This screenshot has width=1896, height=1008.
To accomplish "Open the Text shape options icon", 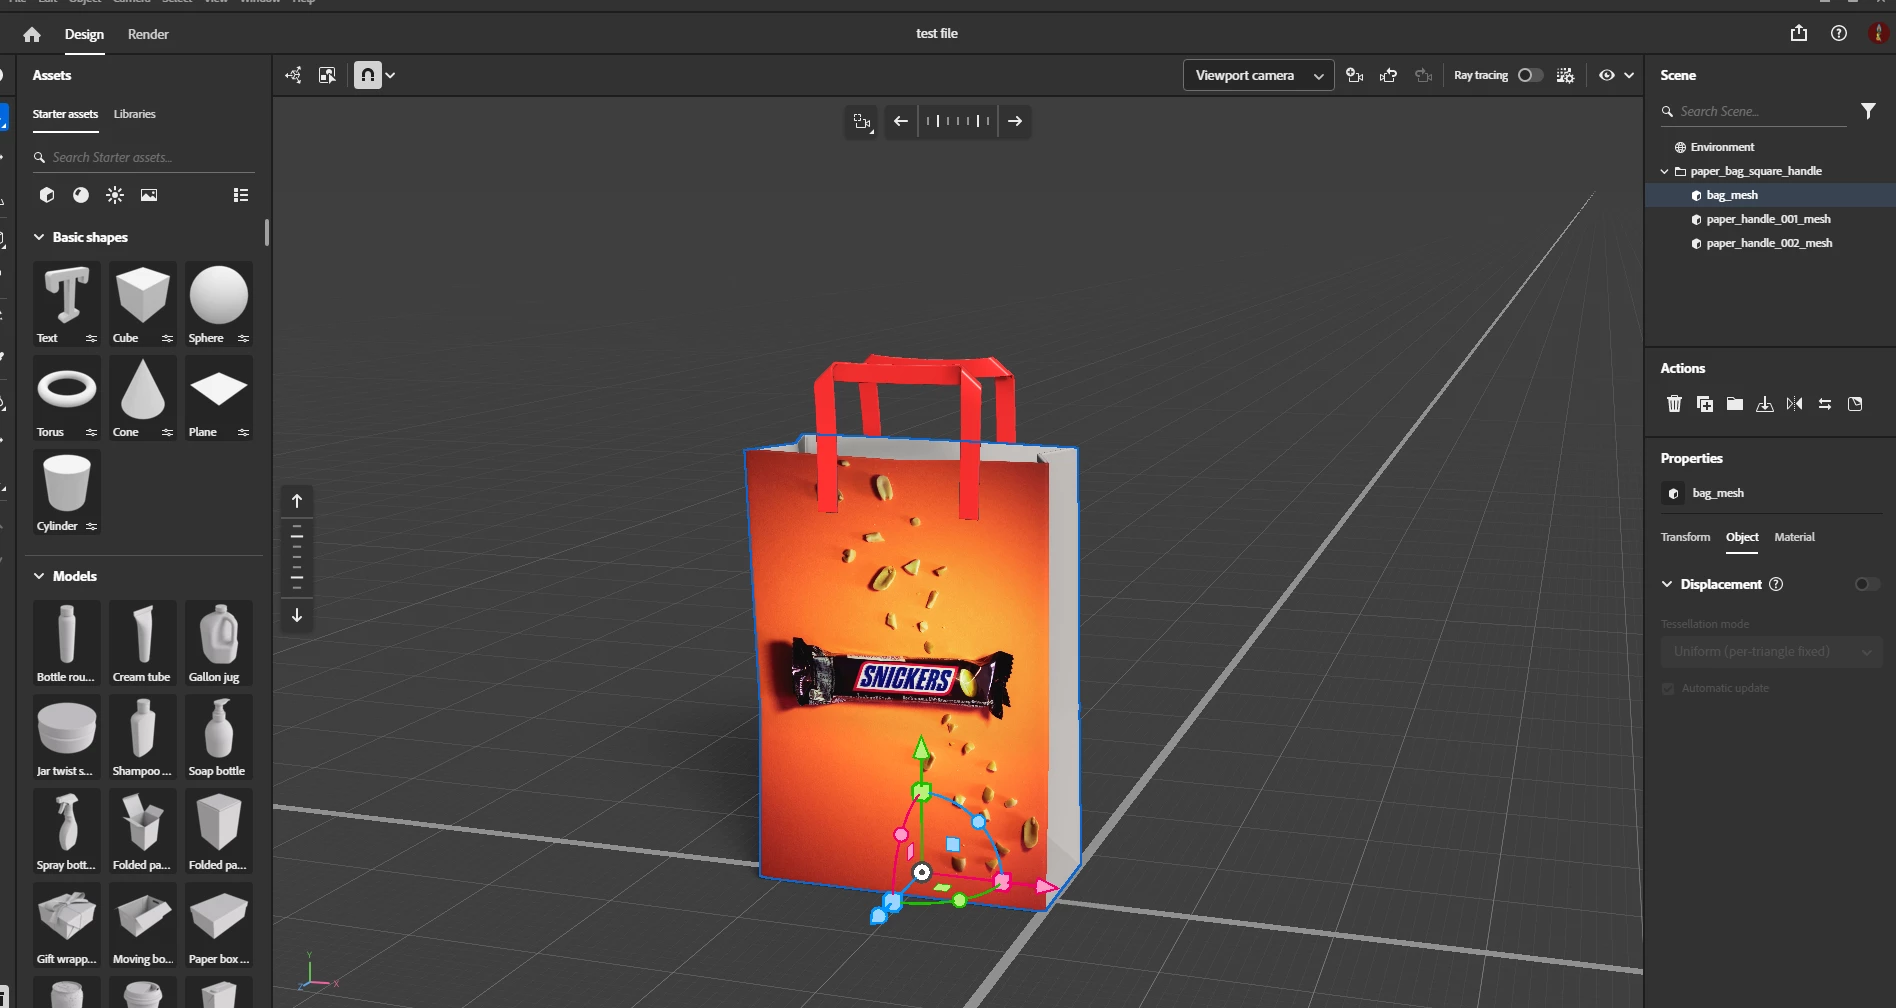I will pos(91,338).
